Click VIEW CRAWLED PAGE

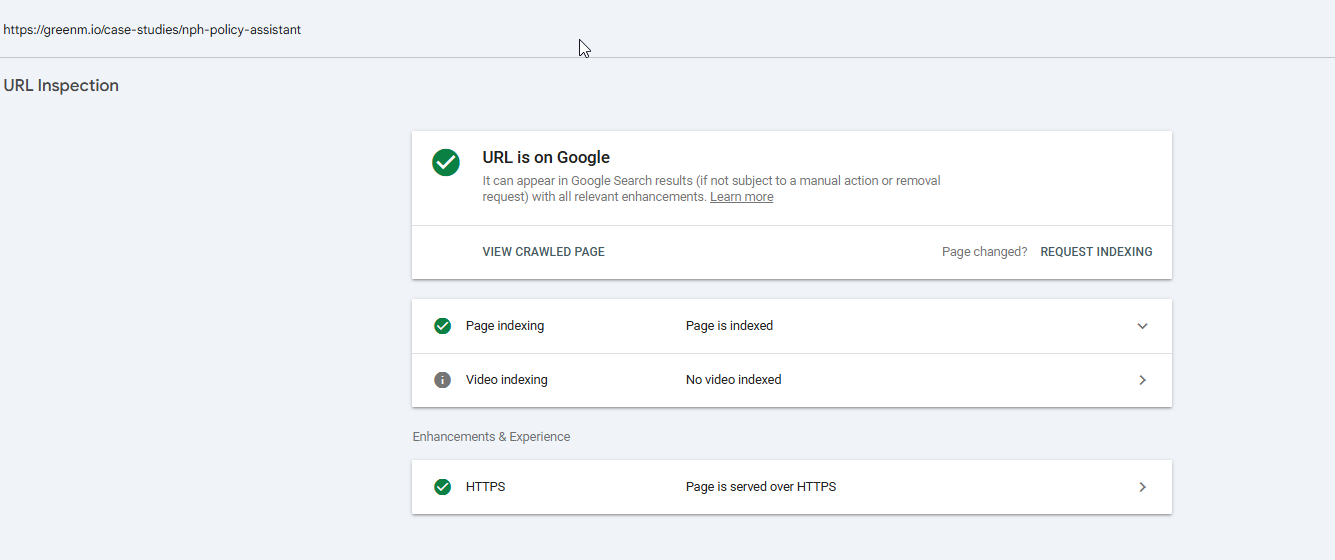coord(543,252)
